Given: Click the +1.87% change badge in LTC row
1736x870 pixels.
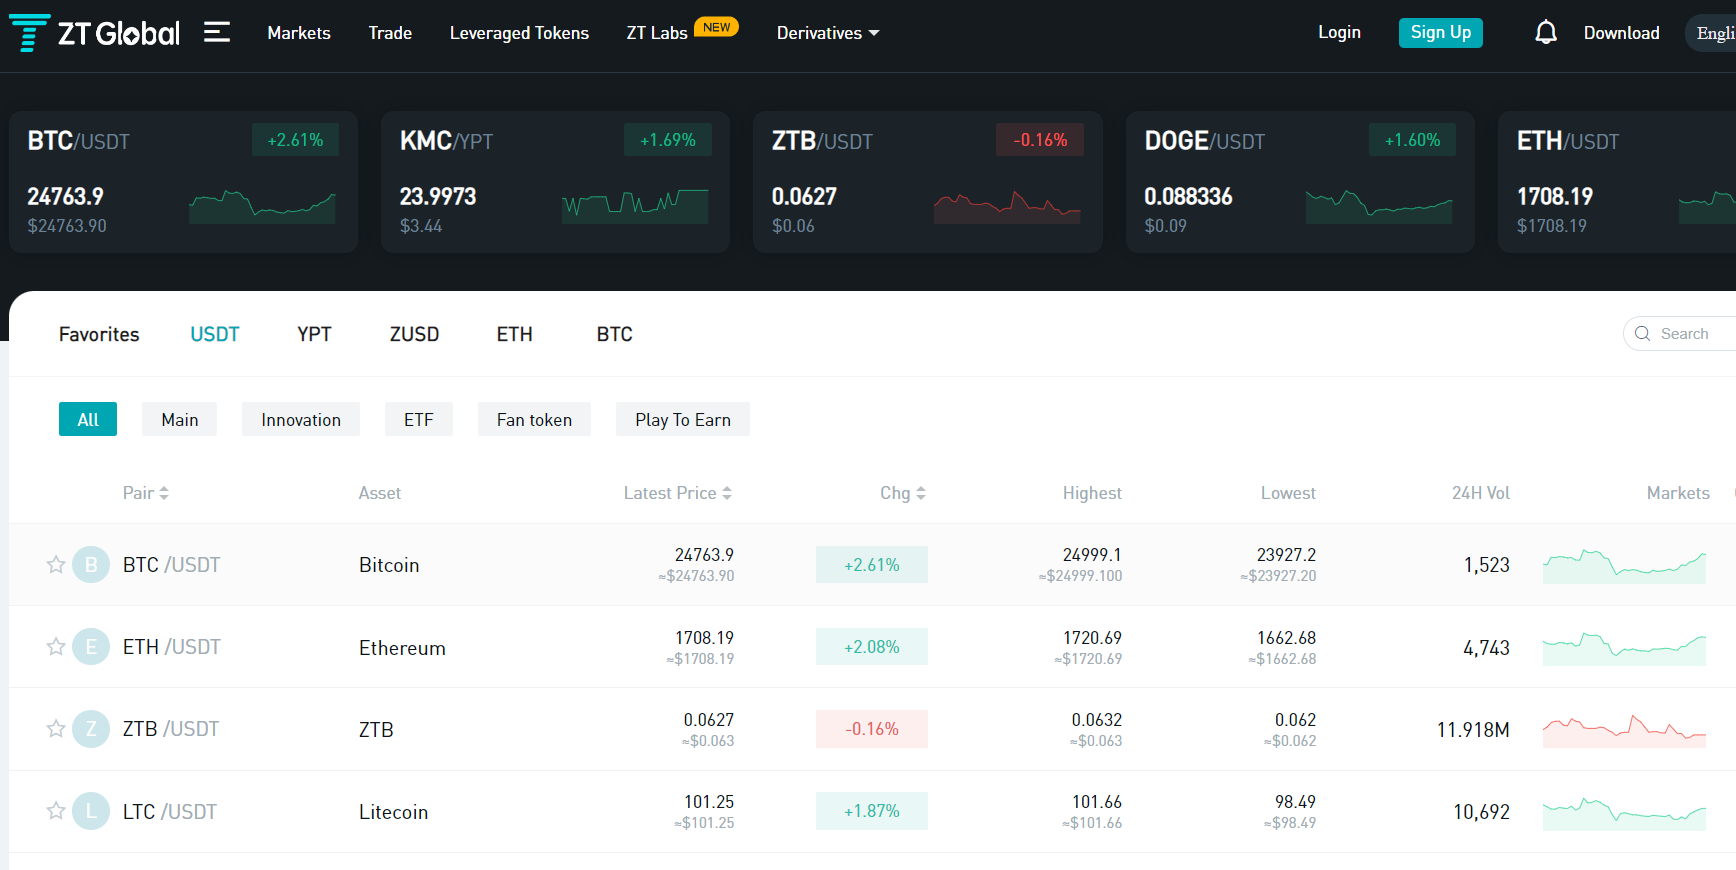Looking at the screenshot, I should pyautogui.click(x=872, y=811).
